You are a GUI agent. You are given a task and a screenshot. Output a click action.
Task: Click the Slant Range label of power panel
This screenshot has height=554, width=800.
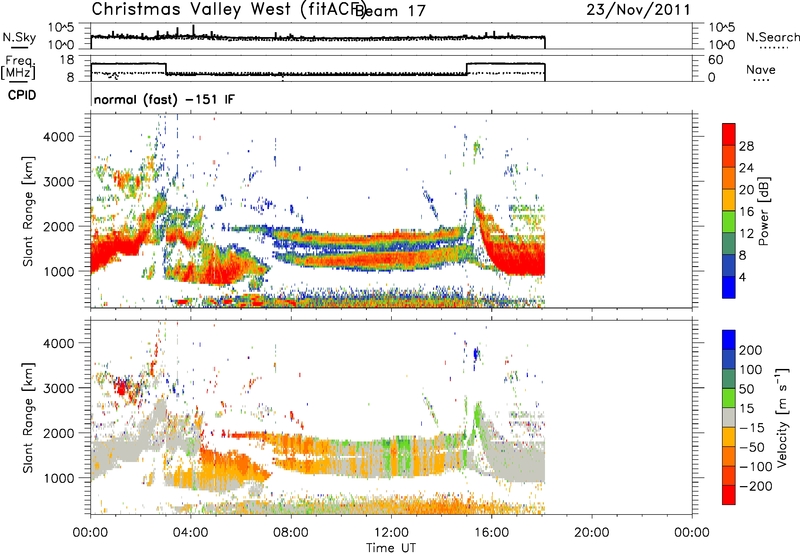pos(28,211)
